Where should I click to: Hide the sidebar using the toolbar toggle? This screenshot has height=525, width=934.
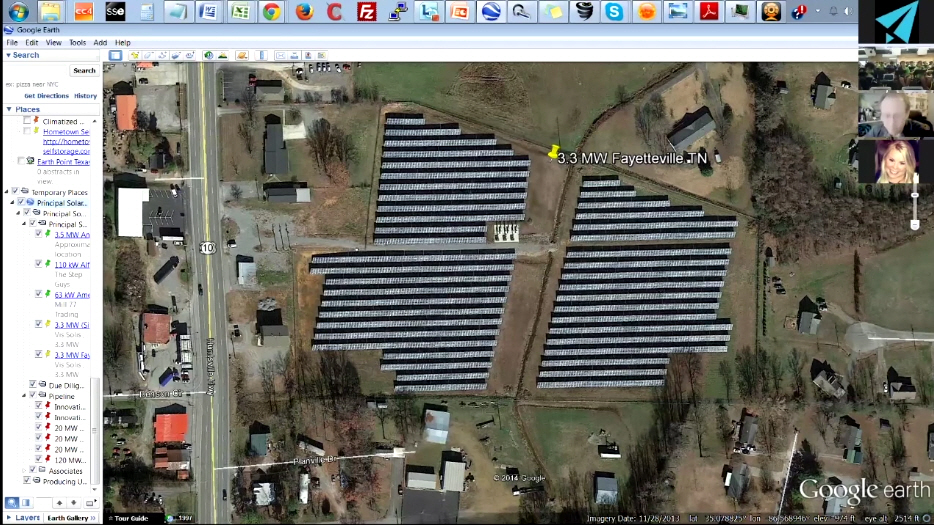tap(116, 55)
